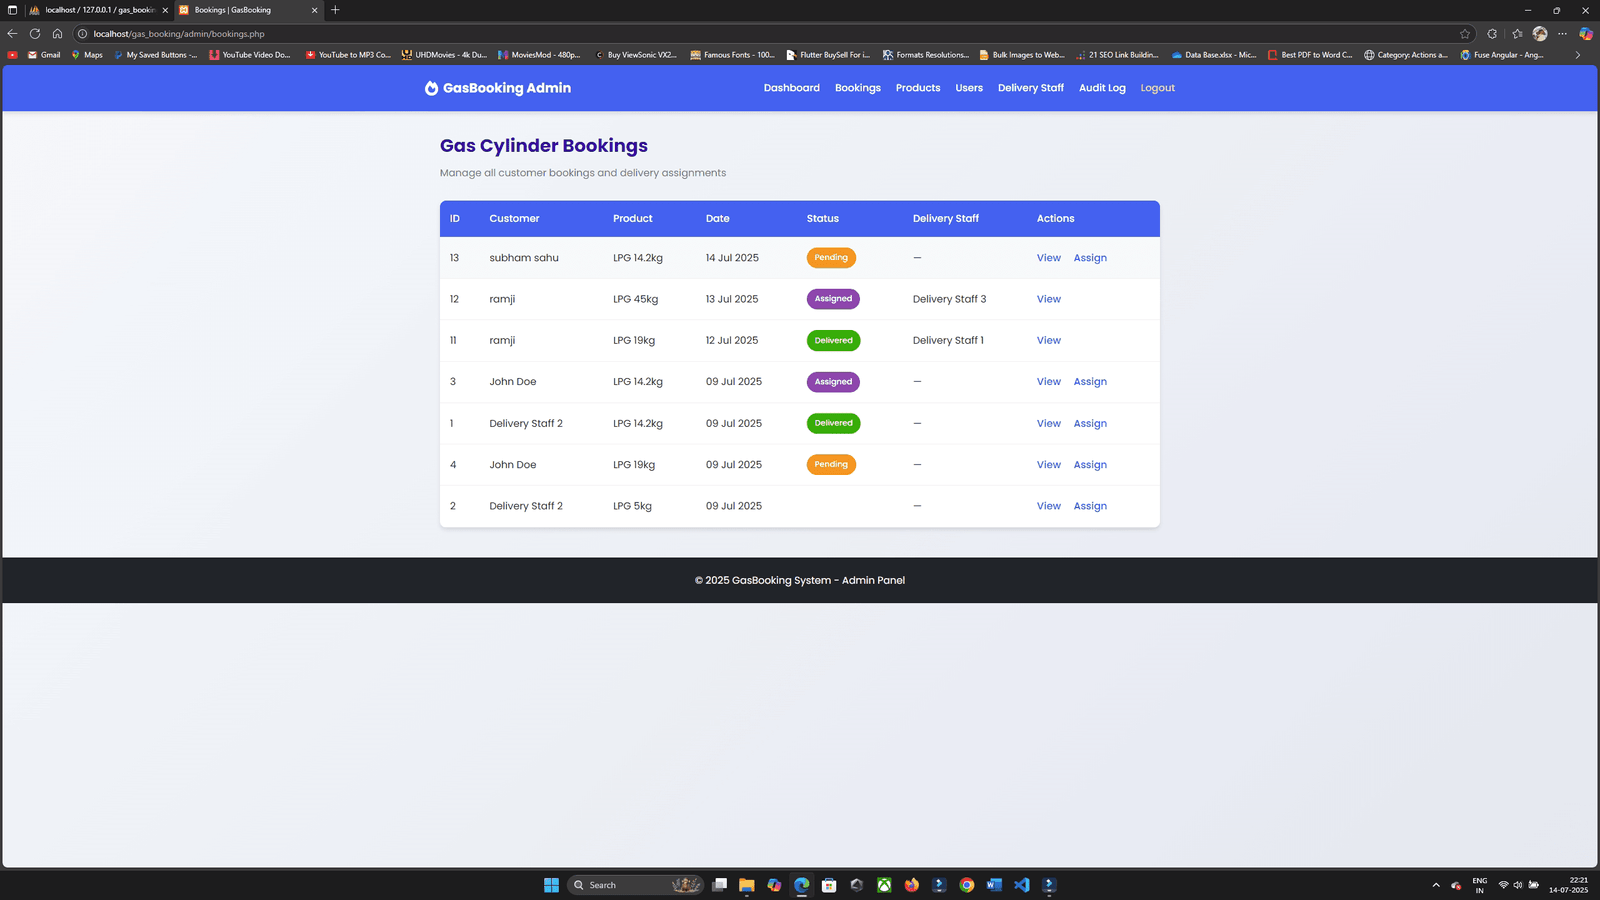Click the Copilot icon in browser toolbar
This screenshot has height=900, width=1600.
(x=1586, y=34)
